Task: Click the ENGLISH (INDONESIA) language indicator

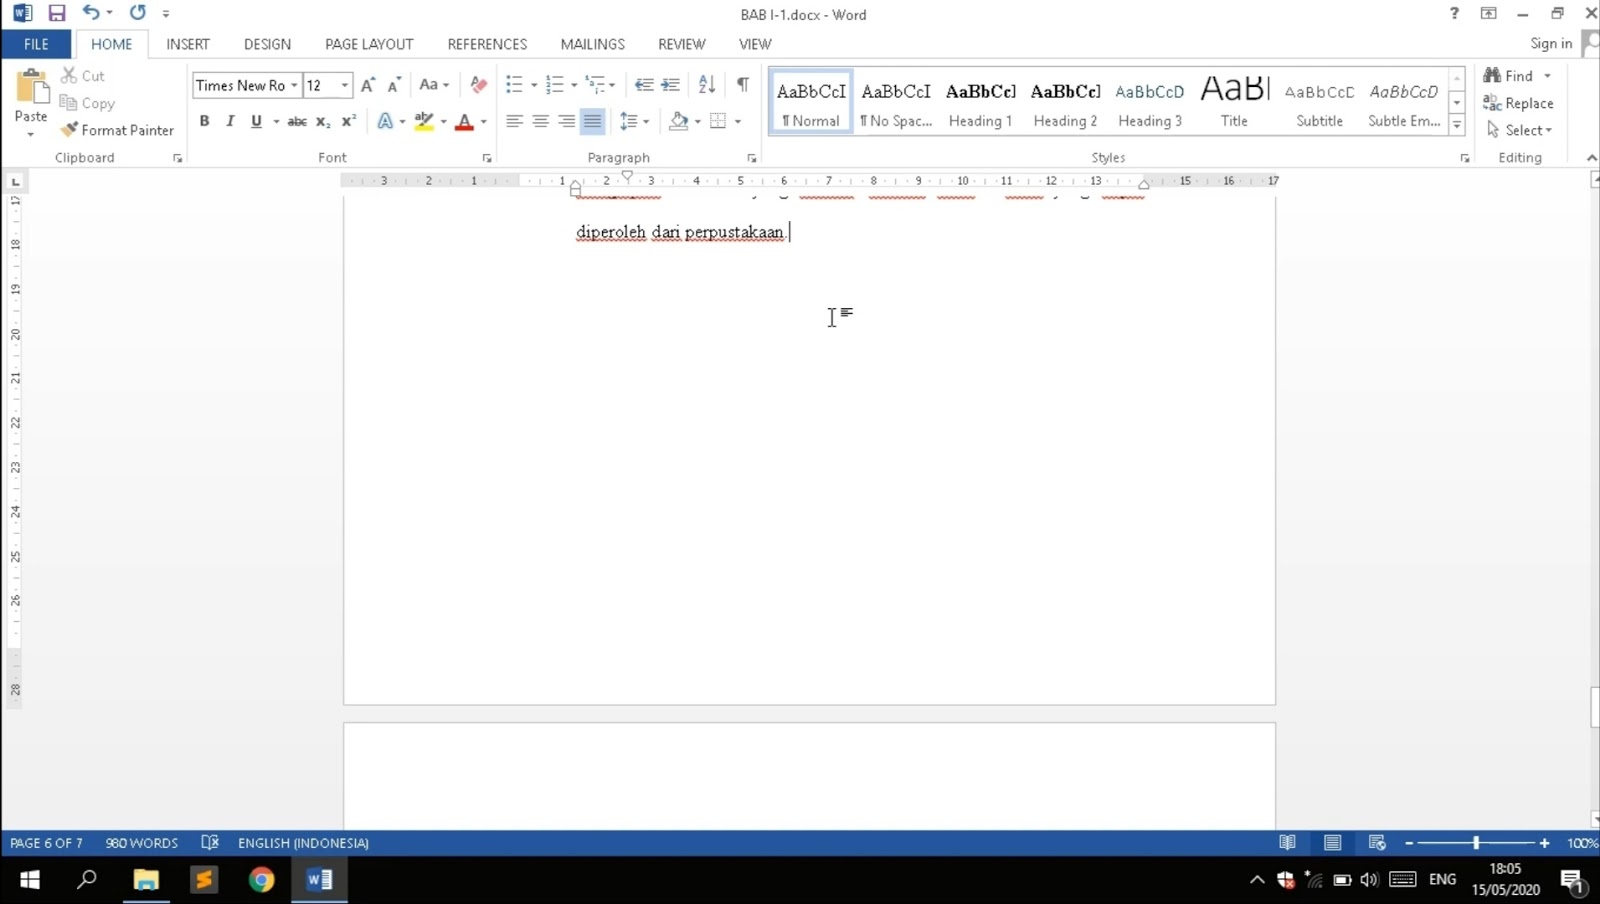Action: click(x=303, y=843)
